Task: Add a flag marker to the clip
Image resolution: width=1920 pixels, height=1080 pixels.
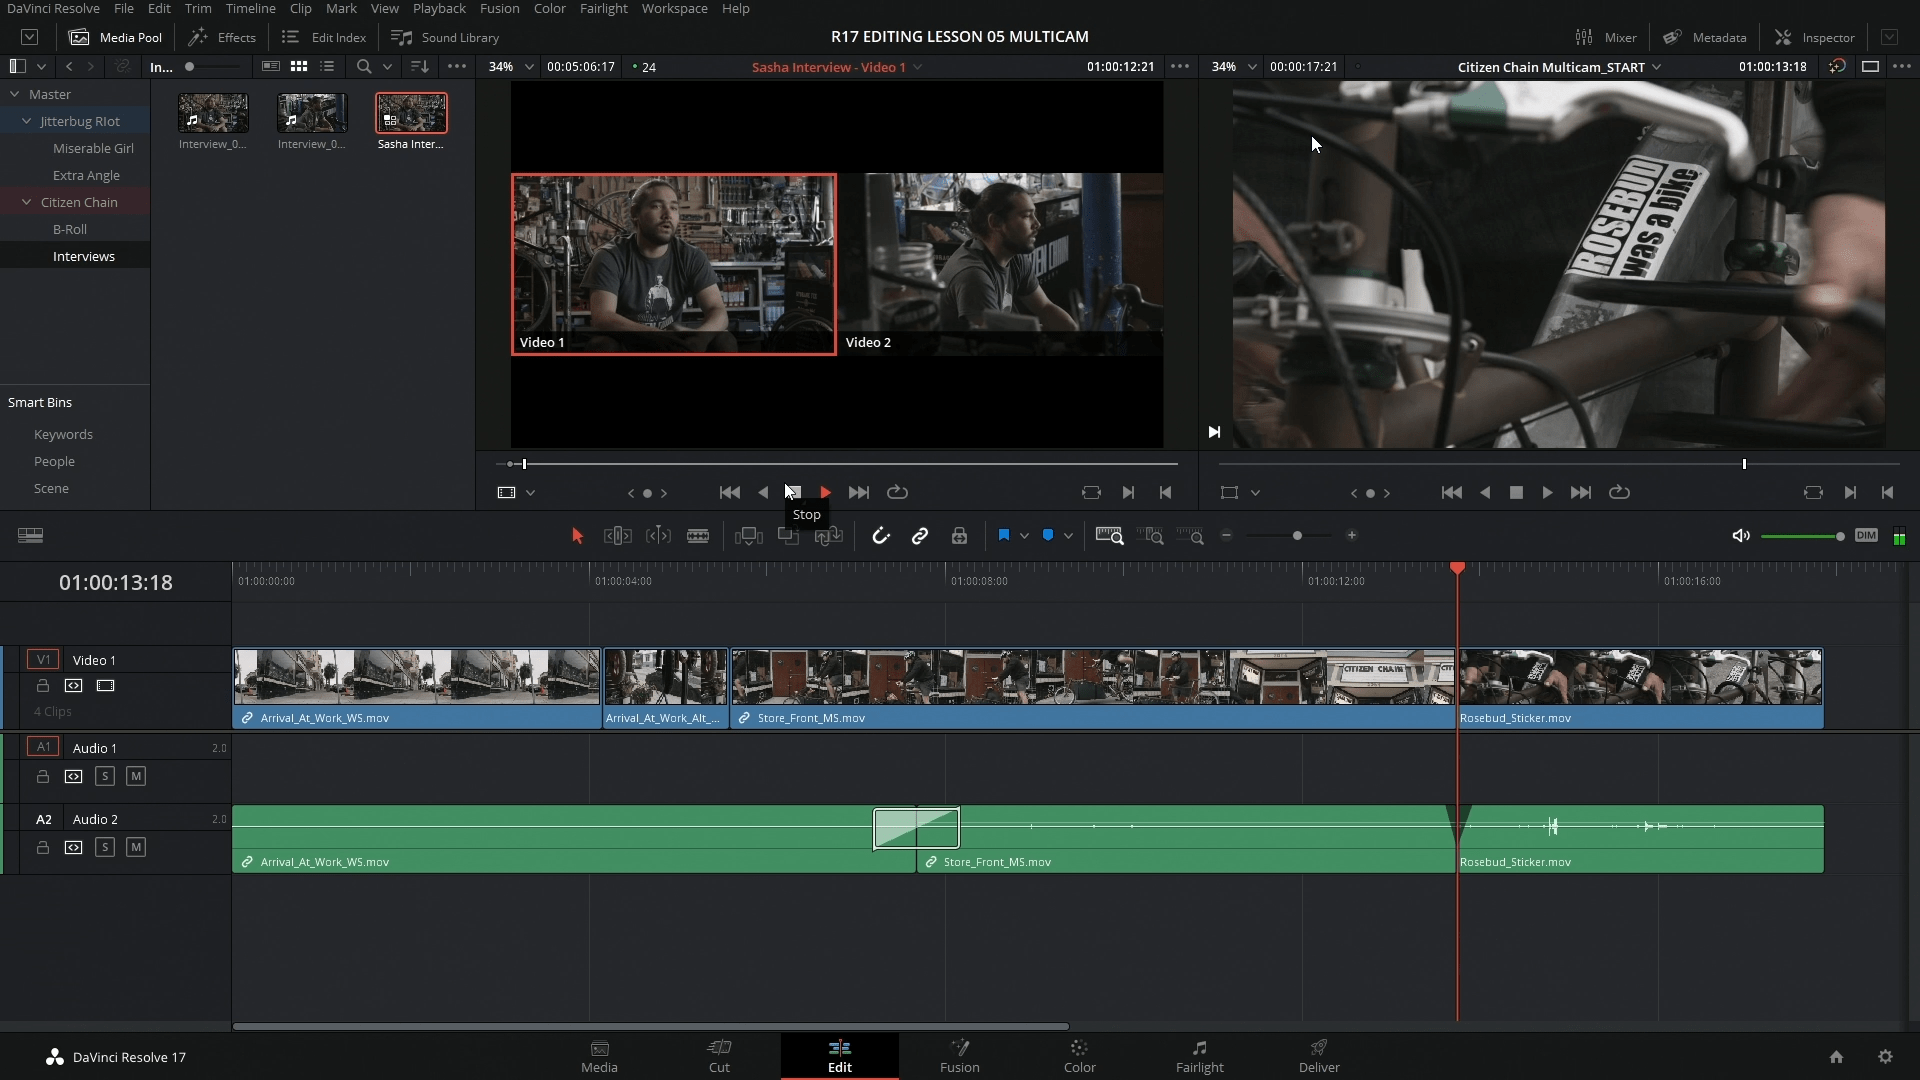Action: tap(1006, 535)
